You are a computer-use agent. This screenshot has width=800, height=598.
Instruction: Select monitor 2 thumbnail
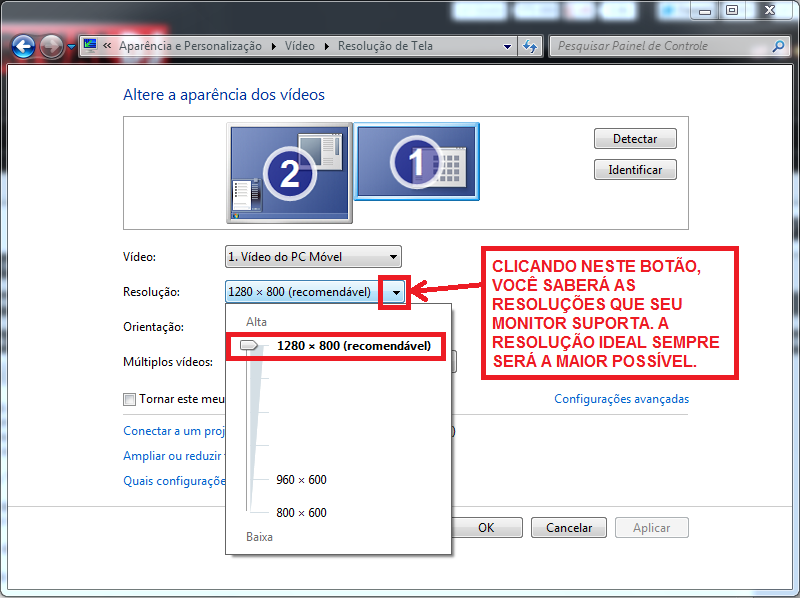[289, 172]
